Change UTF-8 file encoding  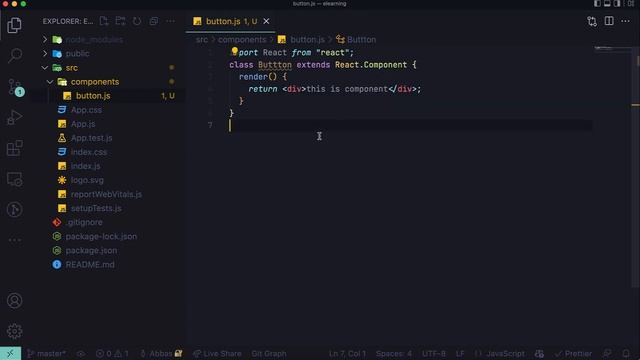coord(433,354)
